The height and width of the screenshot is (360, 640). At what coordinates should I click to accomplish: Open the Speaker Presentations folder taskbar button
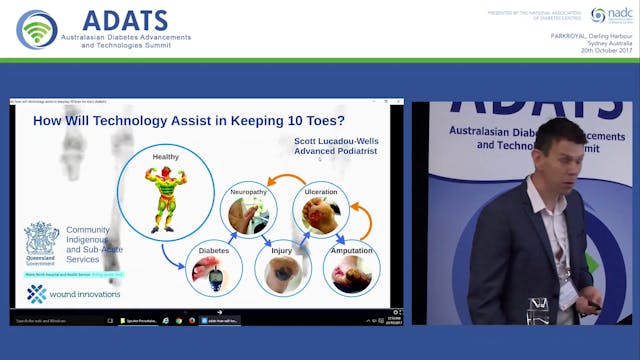138,321
